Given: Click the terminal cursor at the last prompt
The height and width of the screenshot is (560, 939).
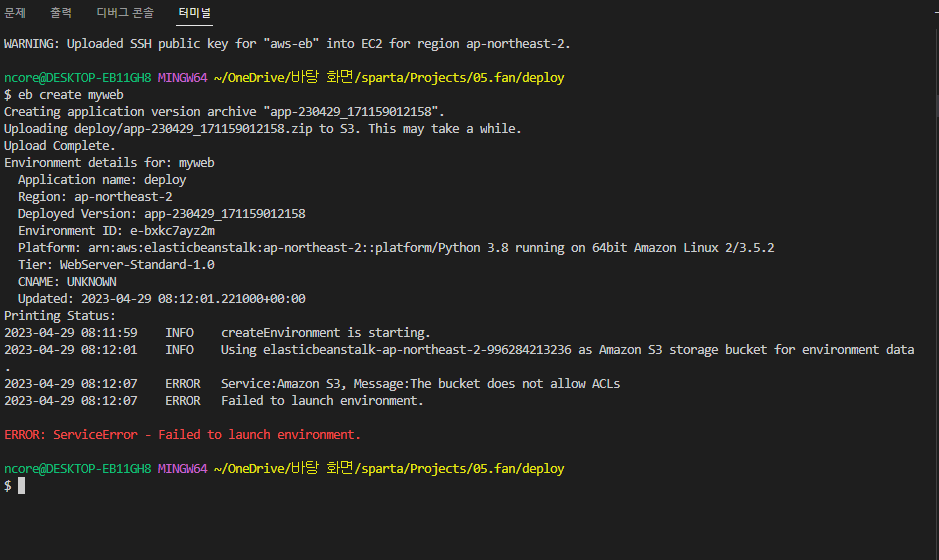Looking at the screenshot, I should [22, 486].
